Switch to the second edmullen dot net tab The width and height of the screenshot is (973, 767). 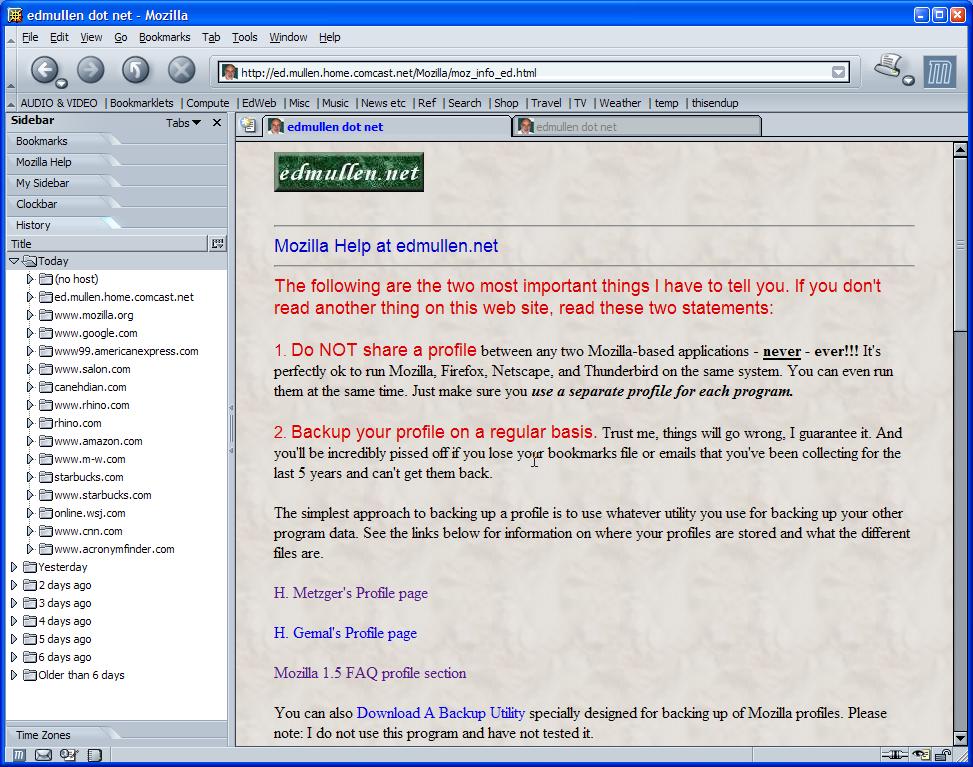click(635, 127)
